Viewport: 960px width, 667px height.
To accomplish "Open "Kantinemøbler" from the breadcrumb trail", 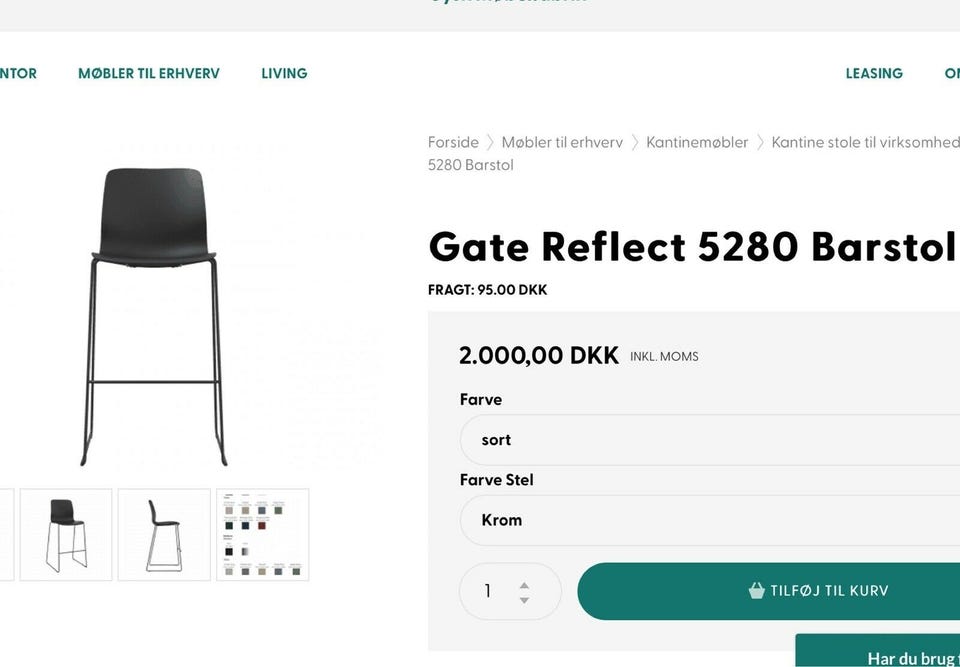I will [x=697, y=142].
